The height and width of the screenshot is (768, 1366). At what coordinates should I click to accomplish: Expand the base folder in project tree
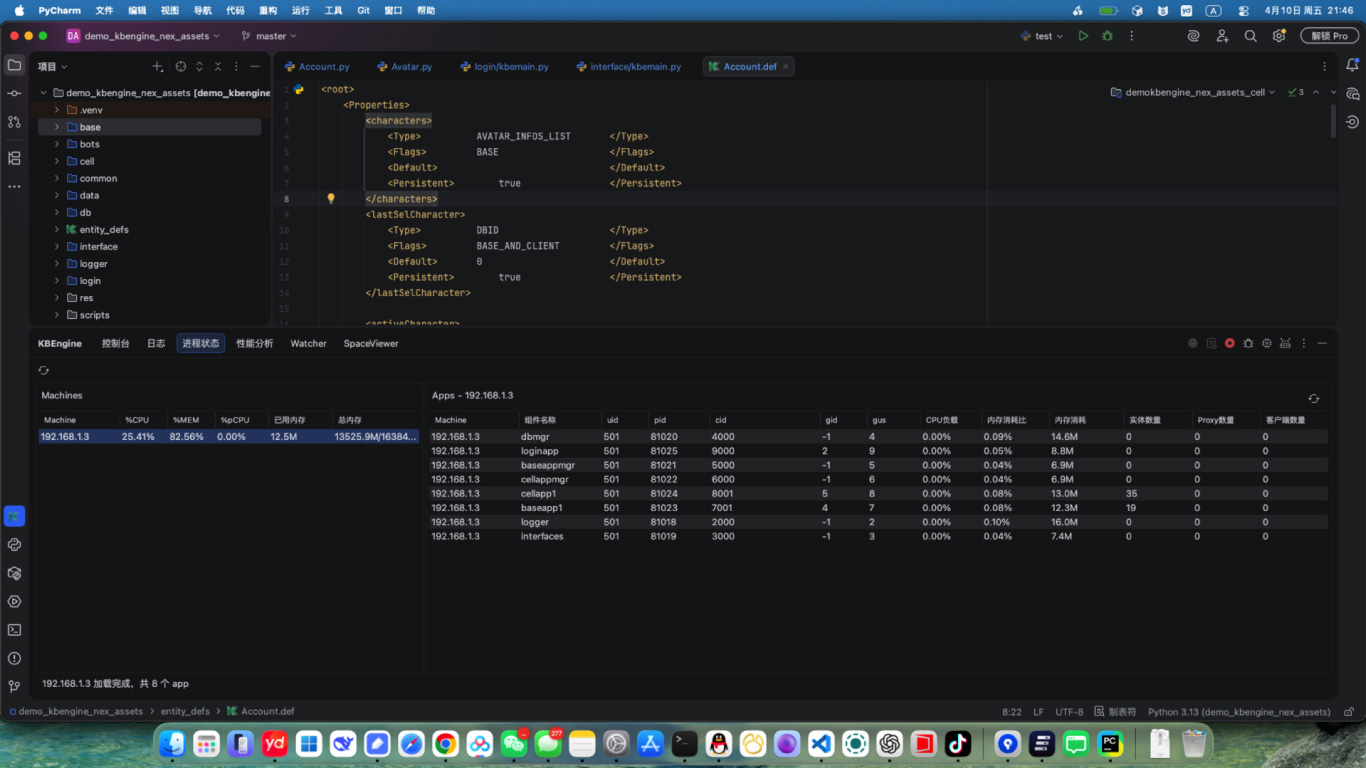point(56,127)
